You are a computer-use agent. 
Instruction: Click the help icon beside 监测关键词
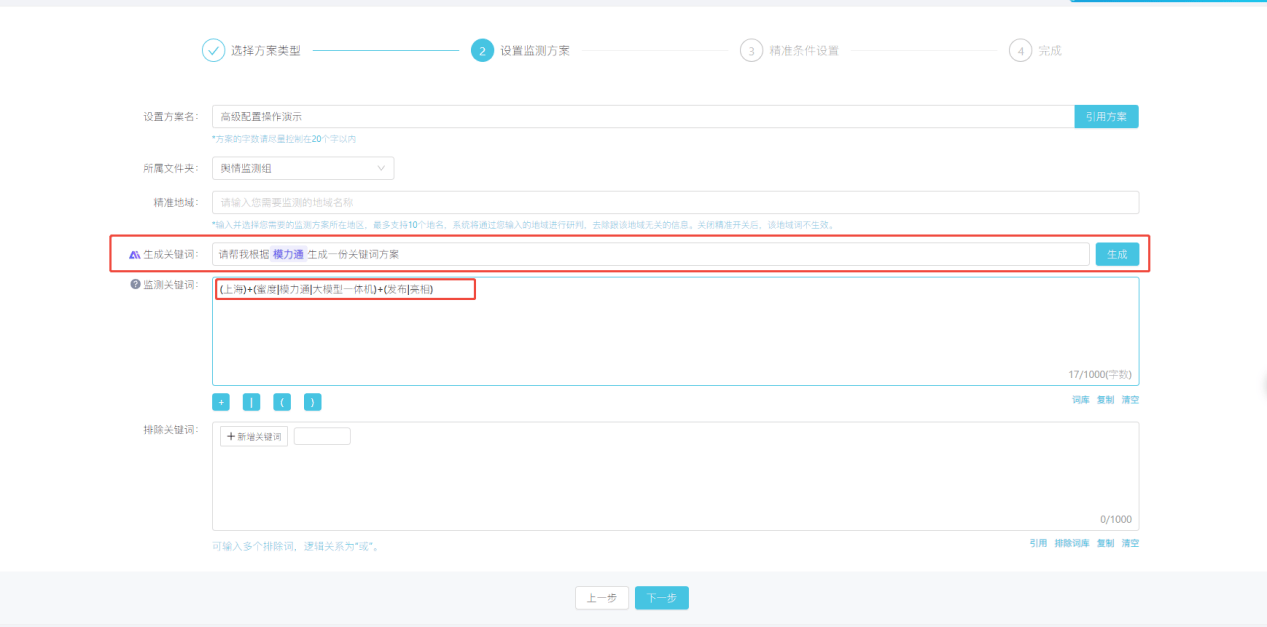click(x=136, y=285)
